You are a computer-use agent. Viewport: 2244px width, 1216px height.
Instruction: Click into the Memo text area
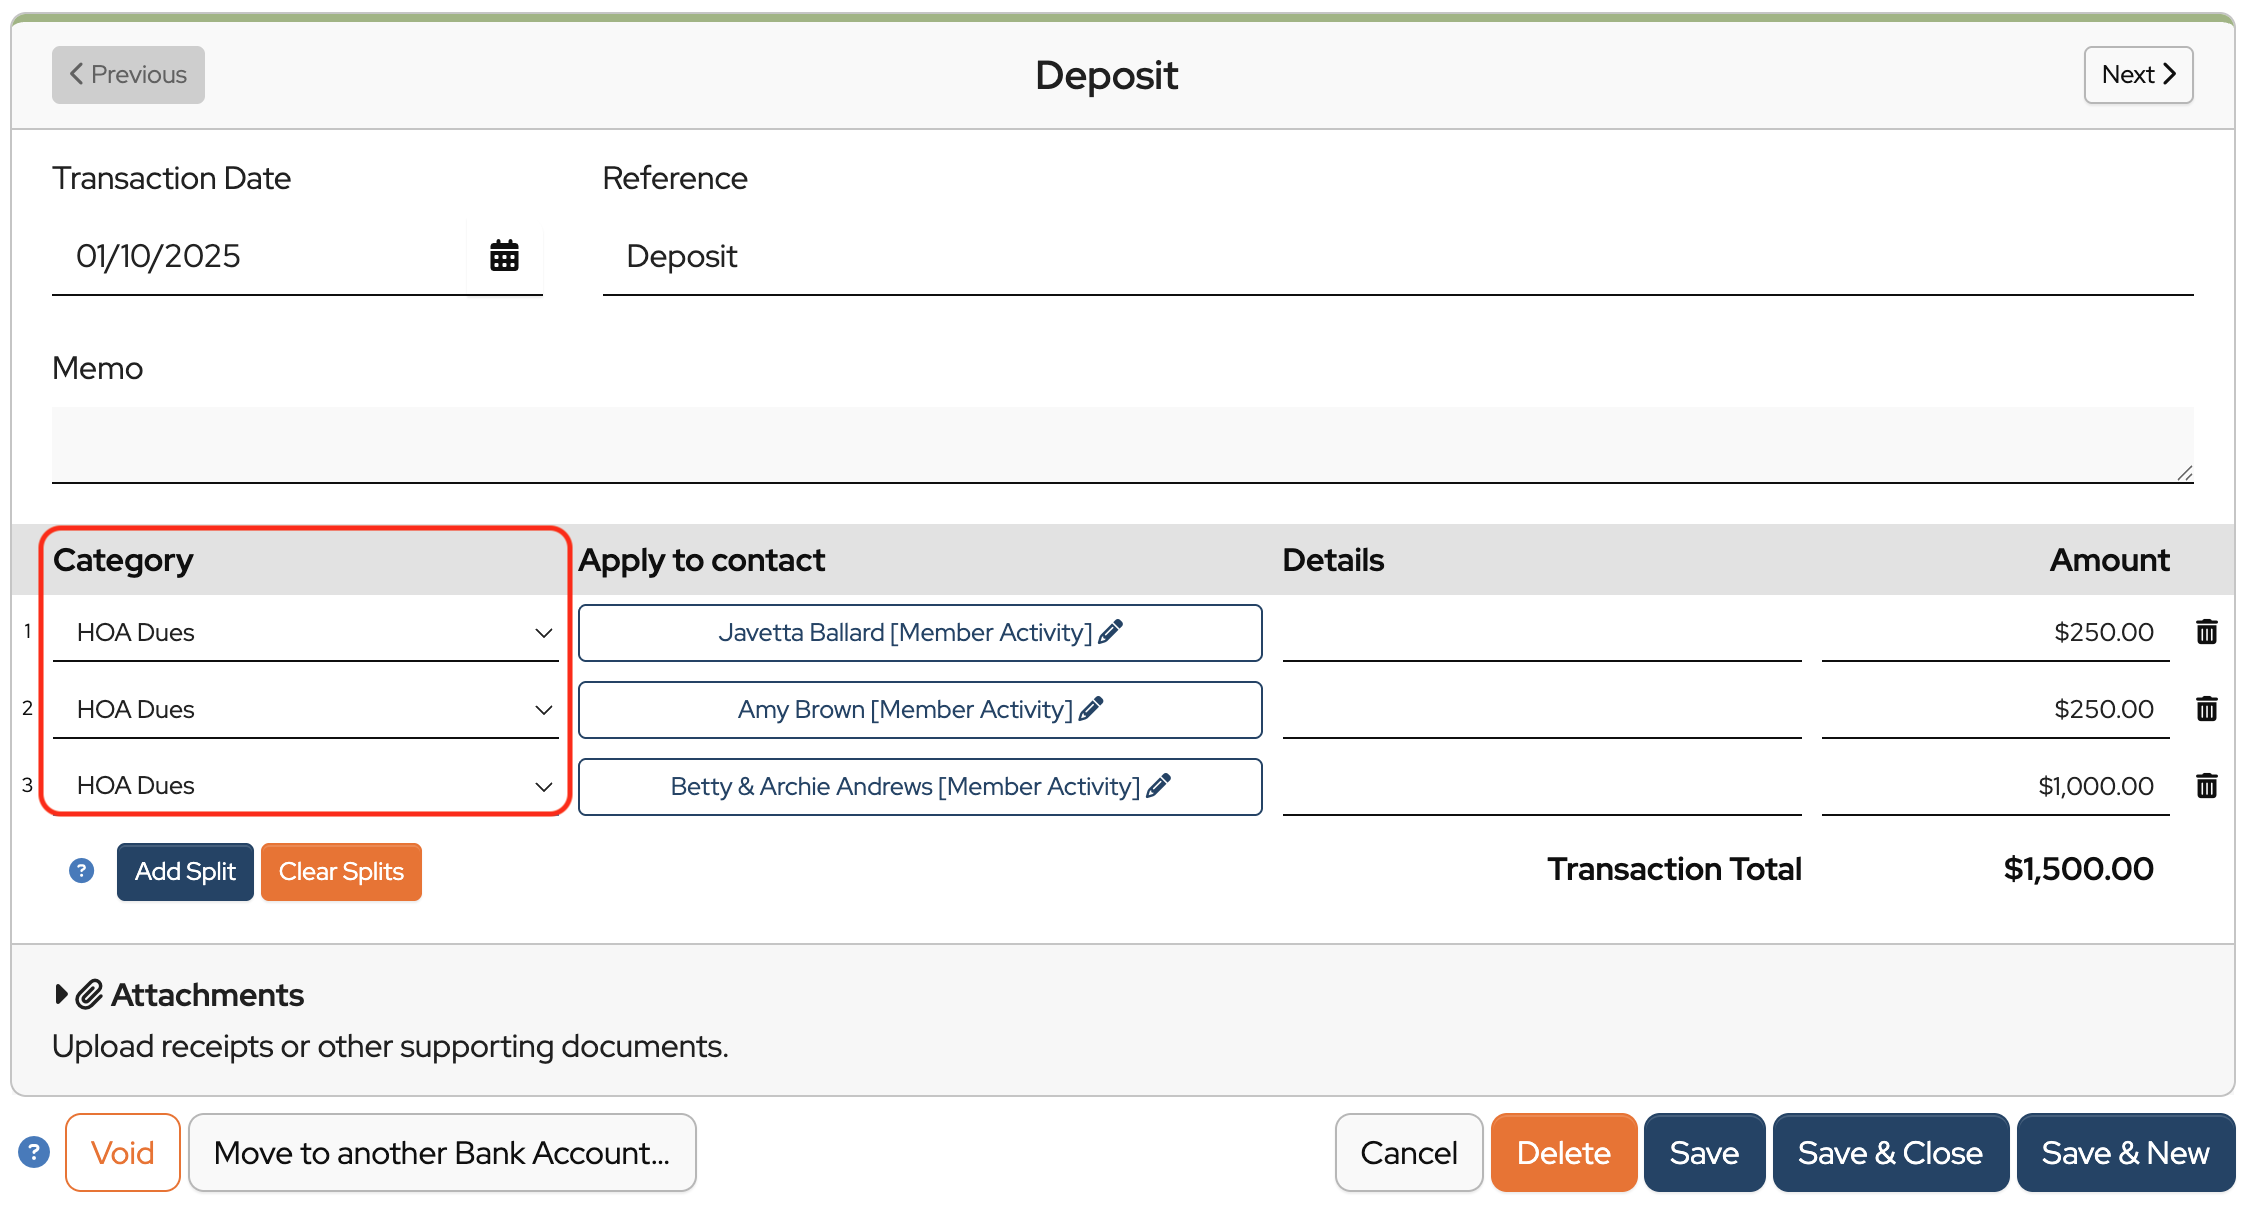pos(1120,444)
